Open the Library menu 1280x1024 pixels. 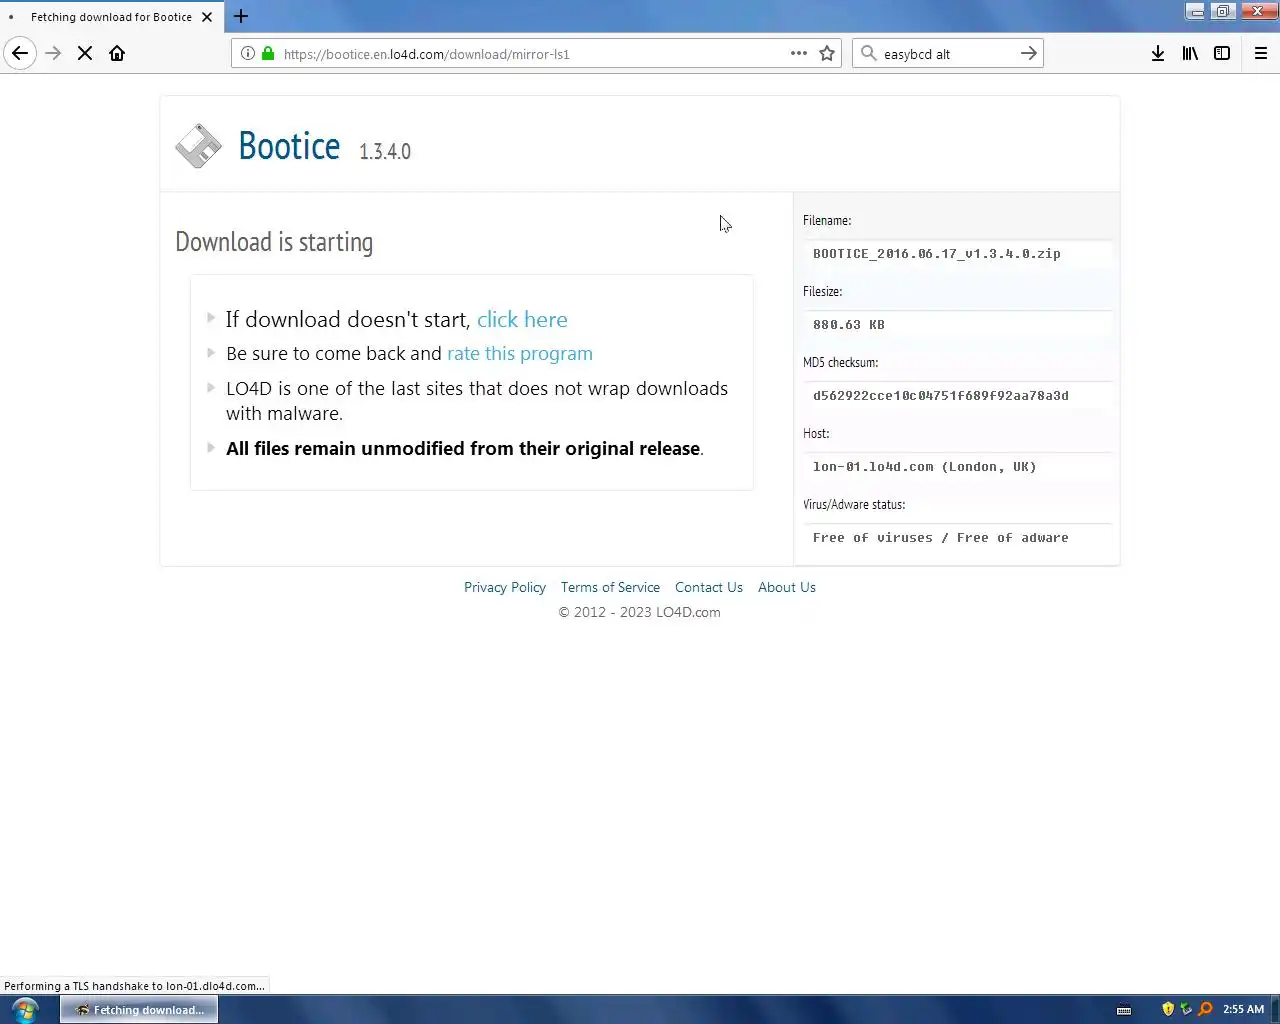[1190, 54]
